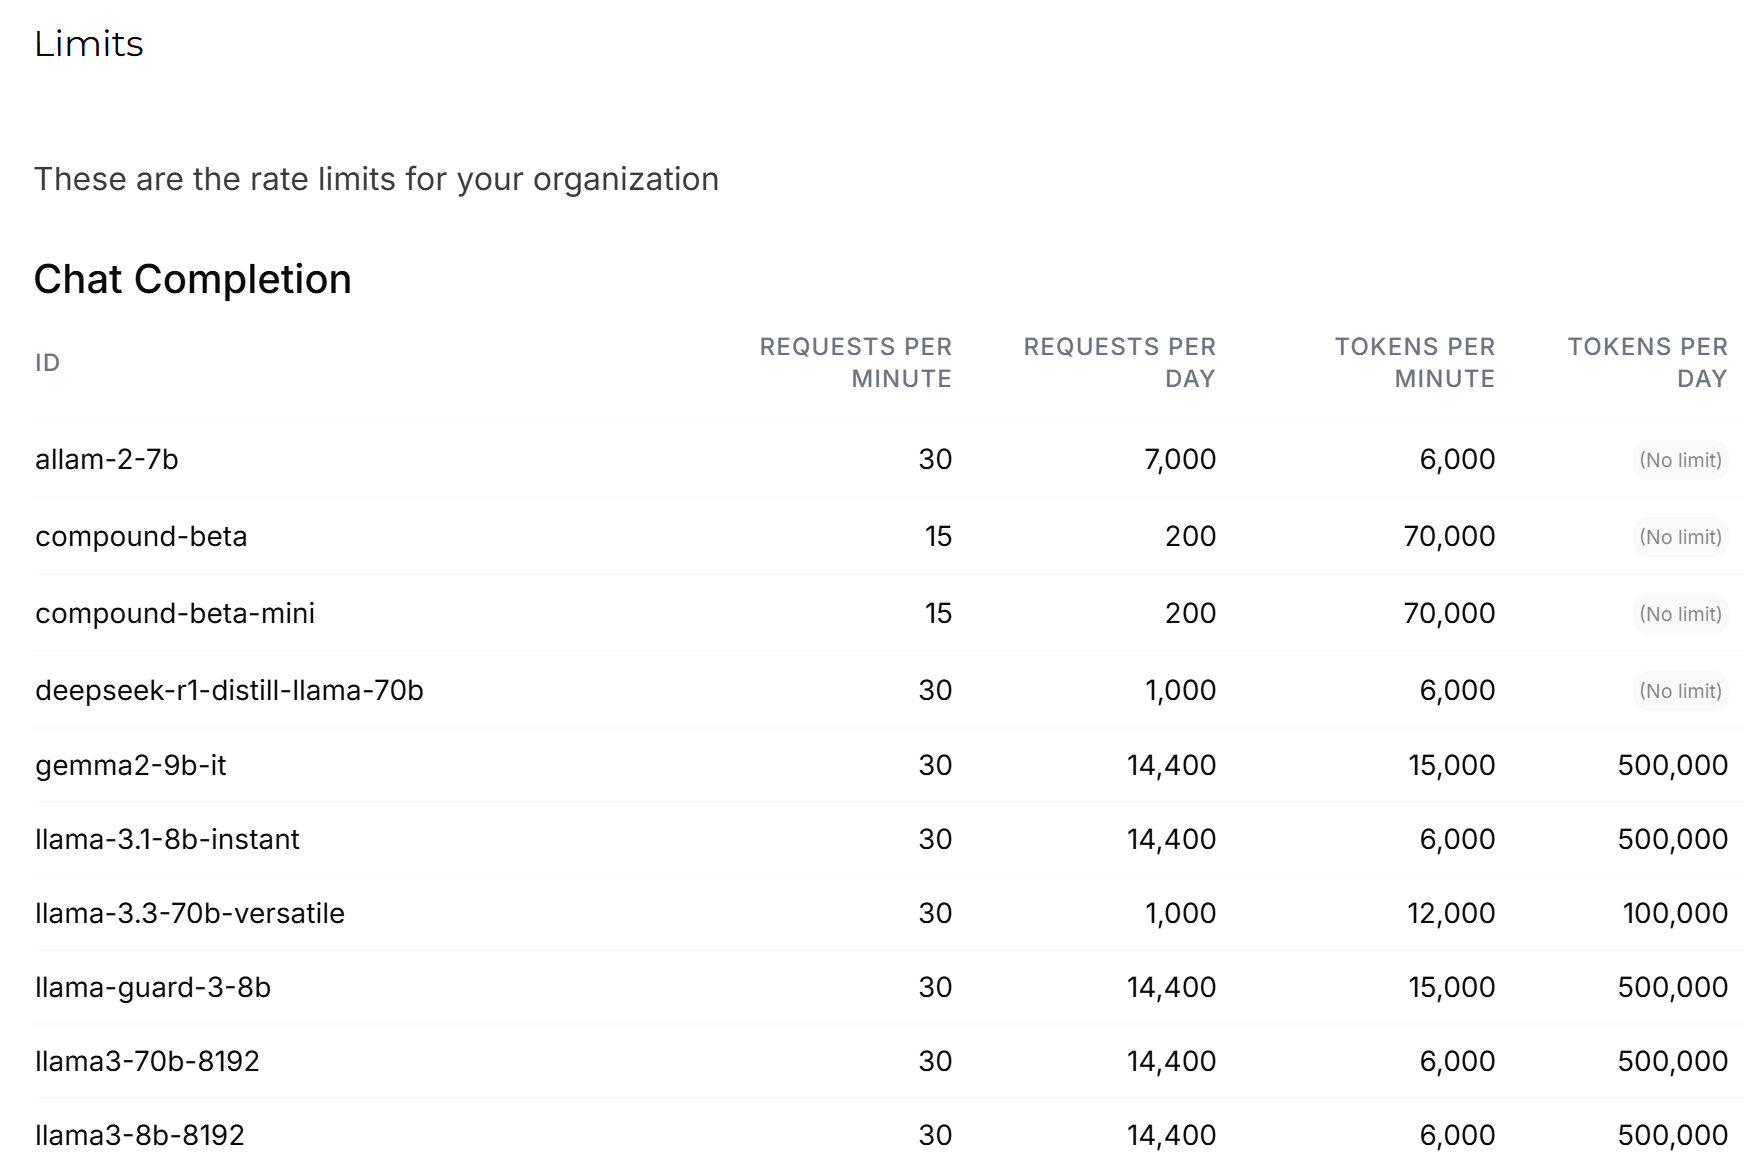This screenshot has width=1758, height=1169.
Task: Click the Requests Per Minute column header
Action: pyautogui.click(x=856, y=362)
